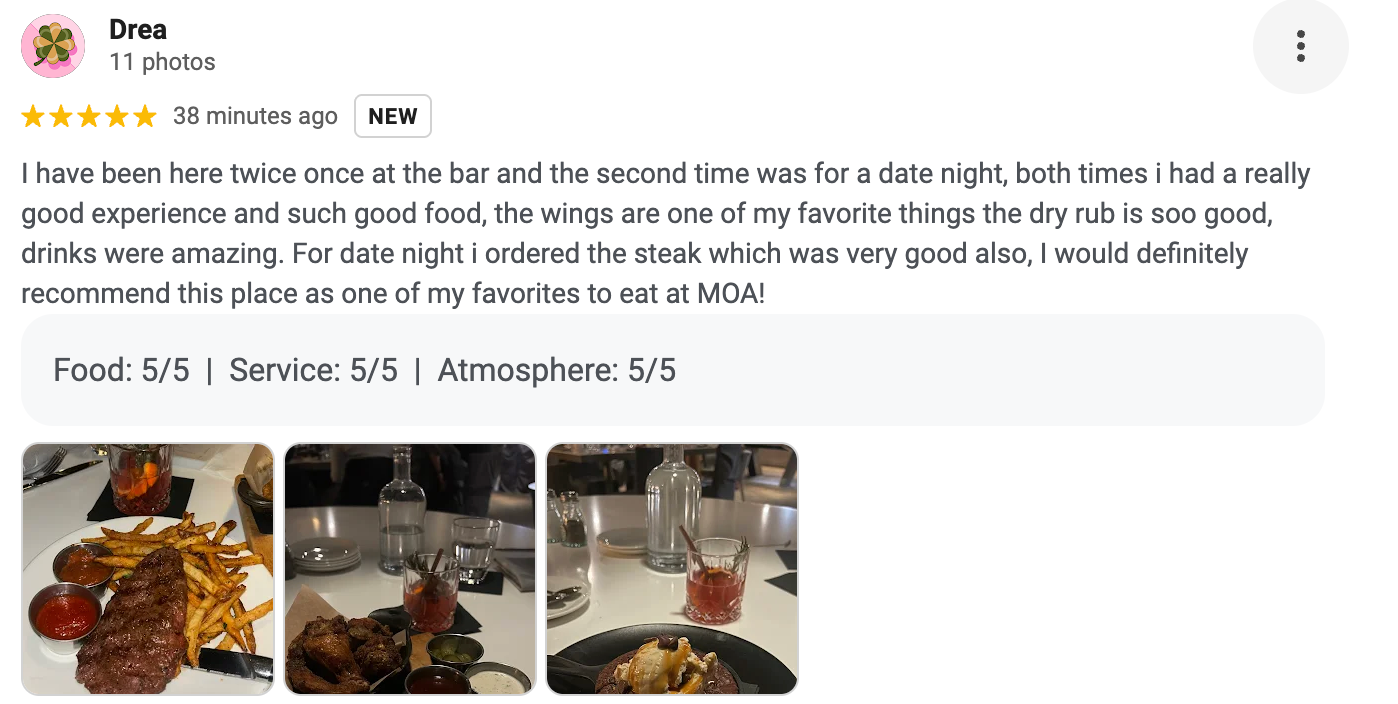Open options via the vertical ellipsis
Image resolution: width=1398 pixels, height=704 pixels.
pyautogui.click(x=1300, y=45)
